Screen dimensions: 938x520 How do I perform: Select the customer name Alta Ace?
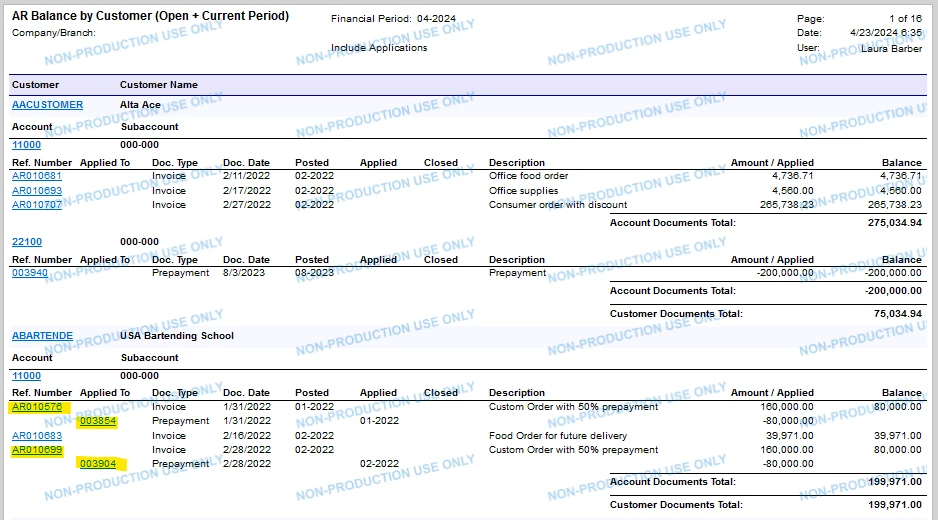tap(140, 105)
